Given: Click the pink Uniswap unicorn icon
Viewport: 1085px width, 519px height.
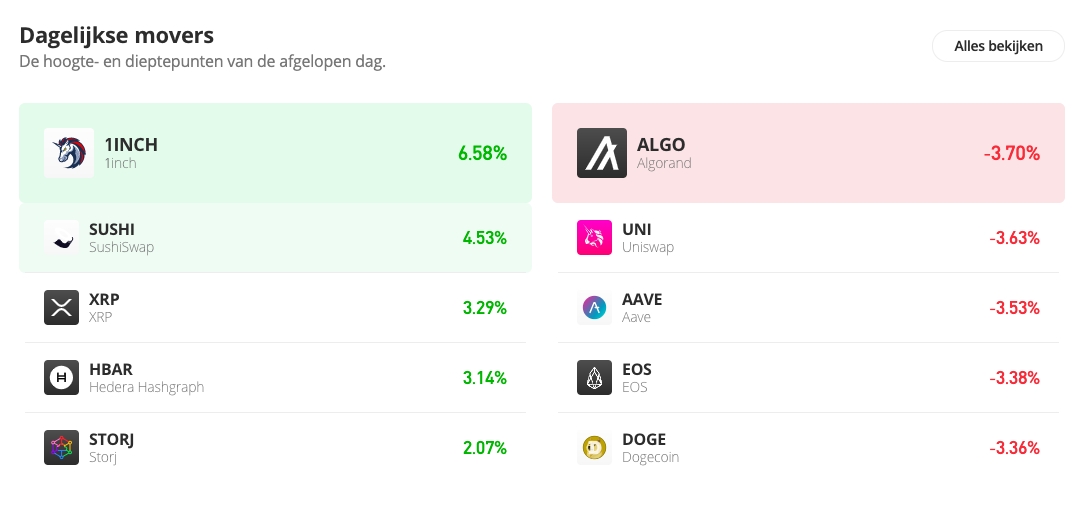Looking at the screenshot, I should click(594, 237).
